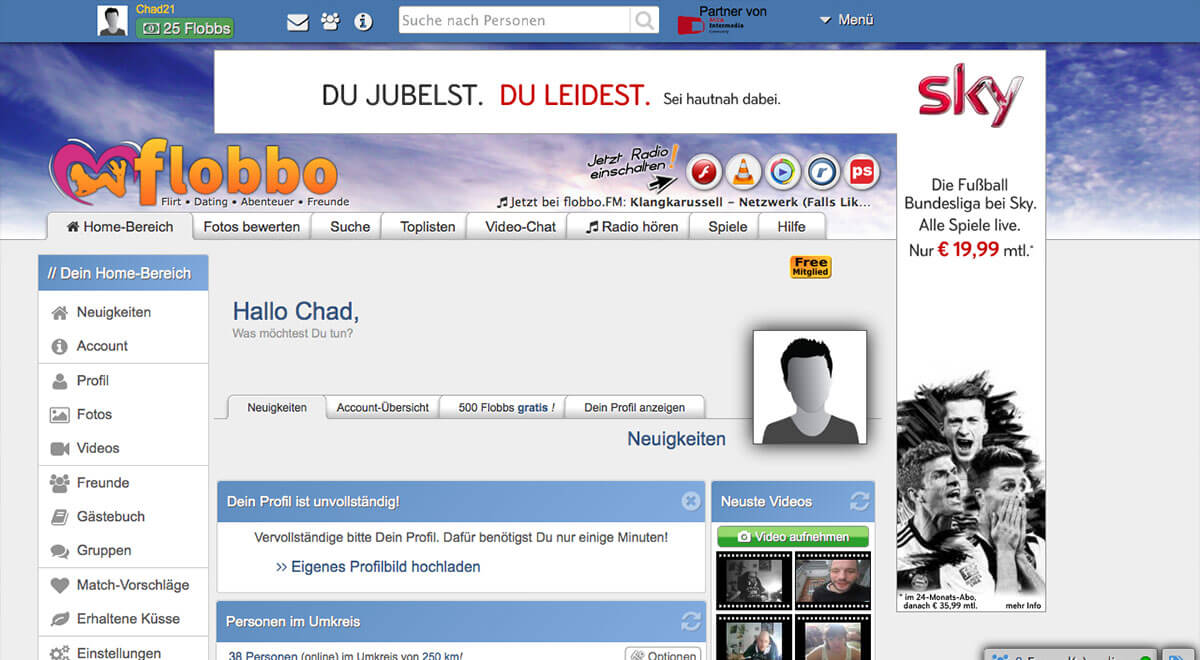Viewport: 1200px width, 660px height.
Task: Launch radio with the 'ps' player icon
Action: (x=861, y=172)
